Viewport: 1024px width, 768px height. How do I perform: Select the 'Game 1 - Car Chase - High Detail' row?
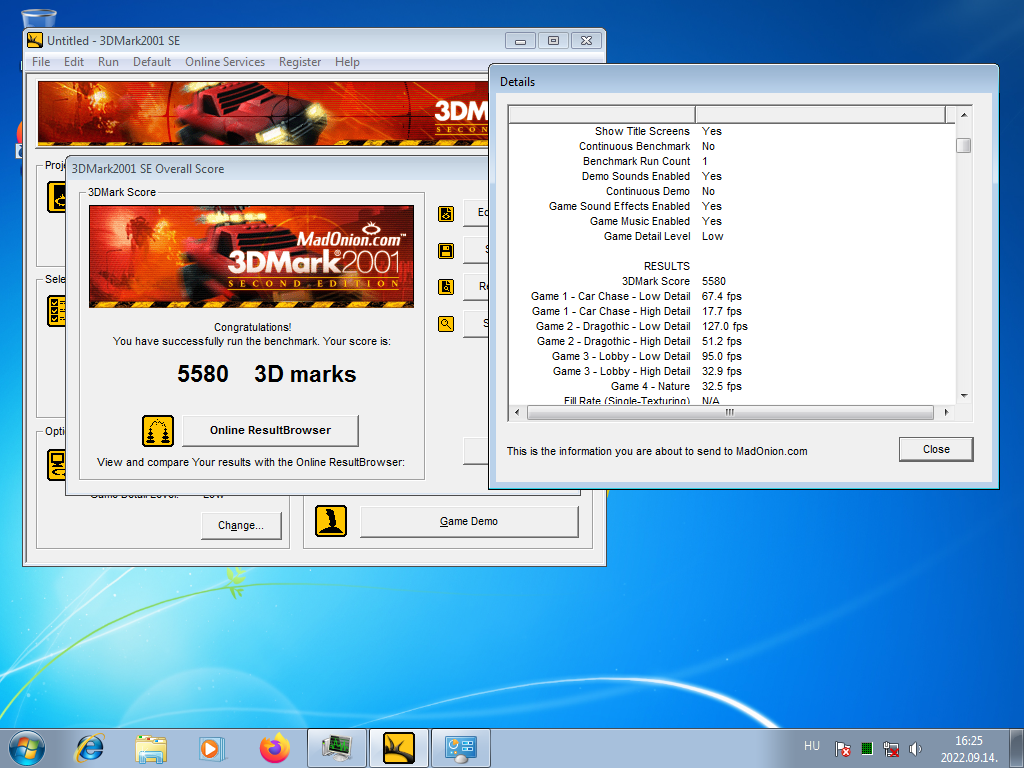pyautogui.click(x=732, y=312)
